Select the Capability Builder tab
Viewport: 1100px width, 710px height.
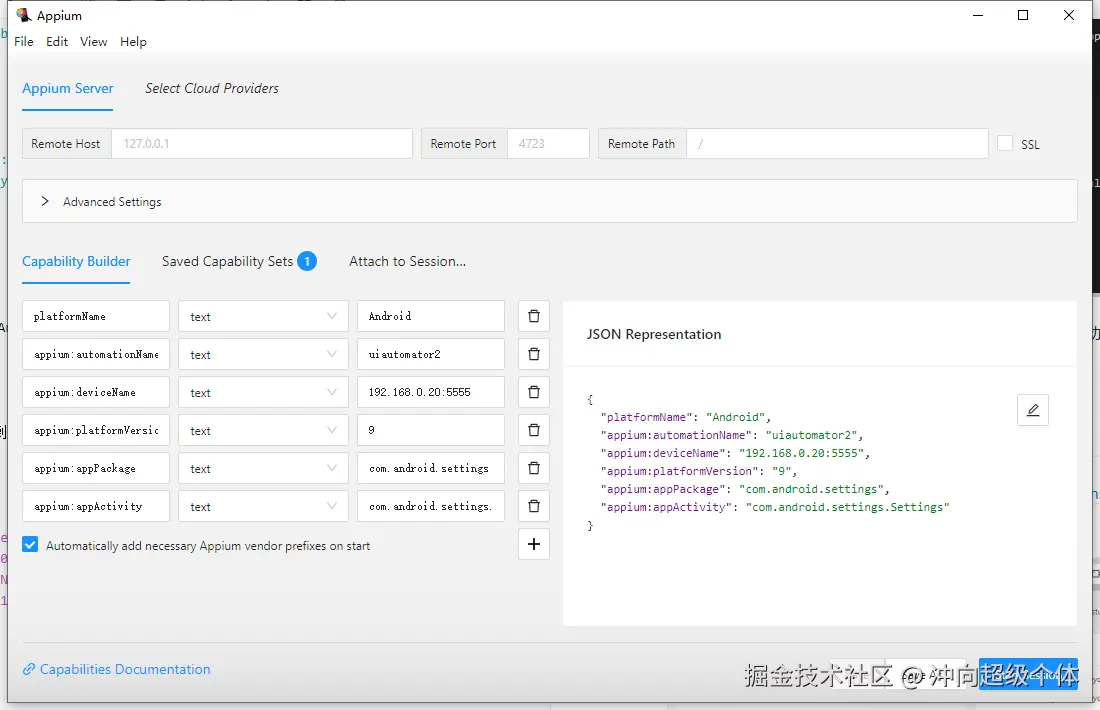(x=76, y=261)
